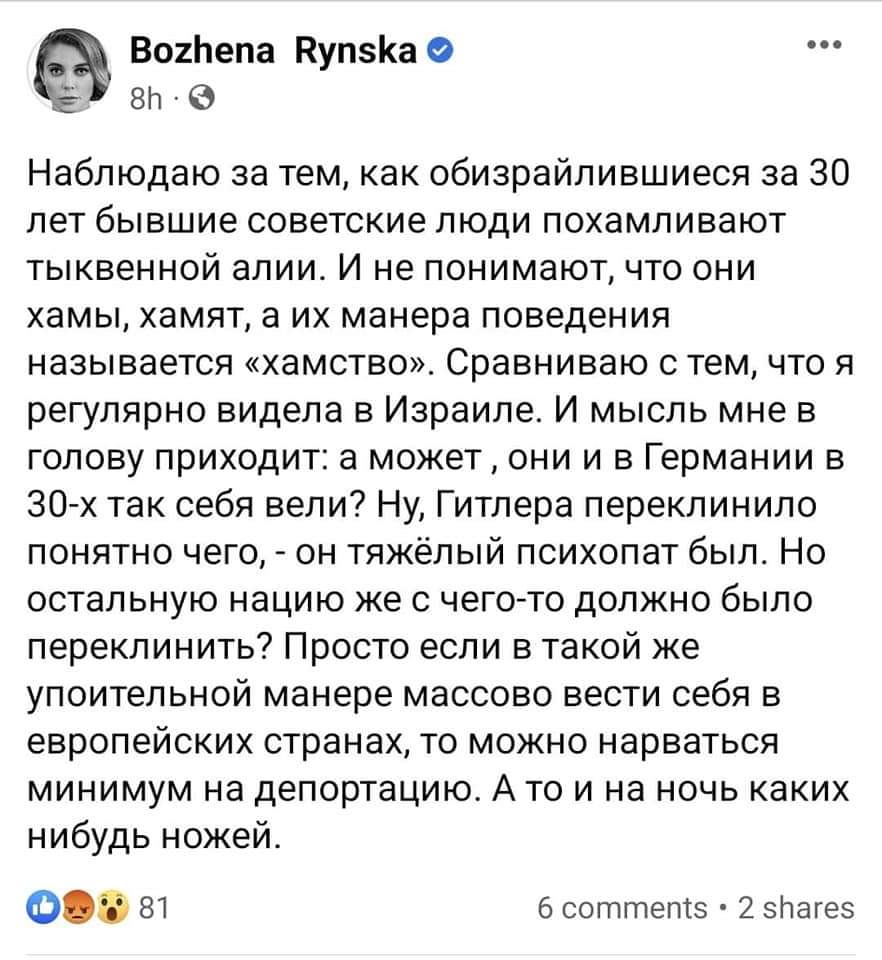Open the three-dot post options menu

tap(824, 45)
